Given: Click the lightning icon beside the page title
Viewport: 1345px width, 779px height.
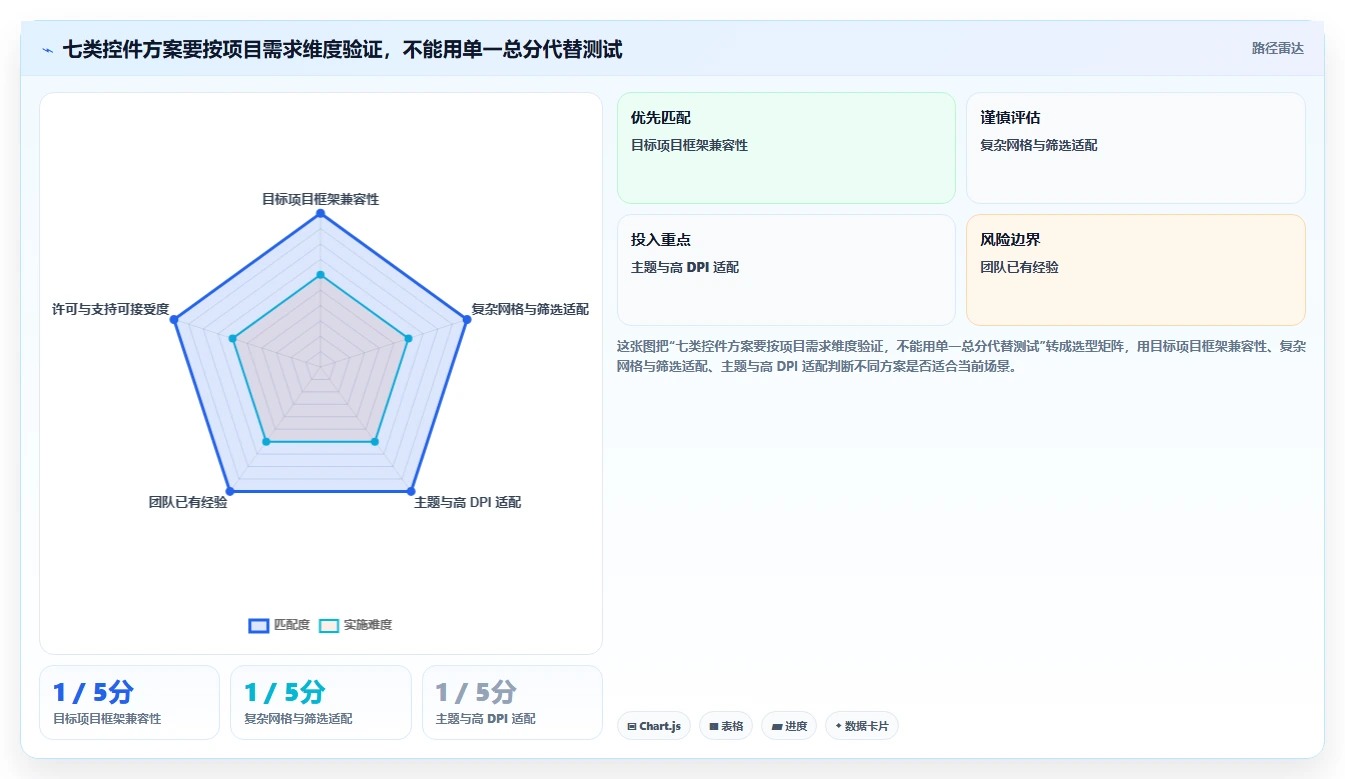Looking at the screenshot, I should (47, 50).
